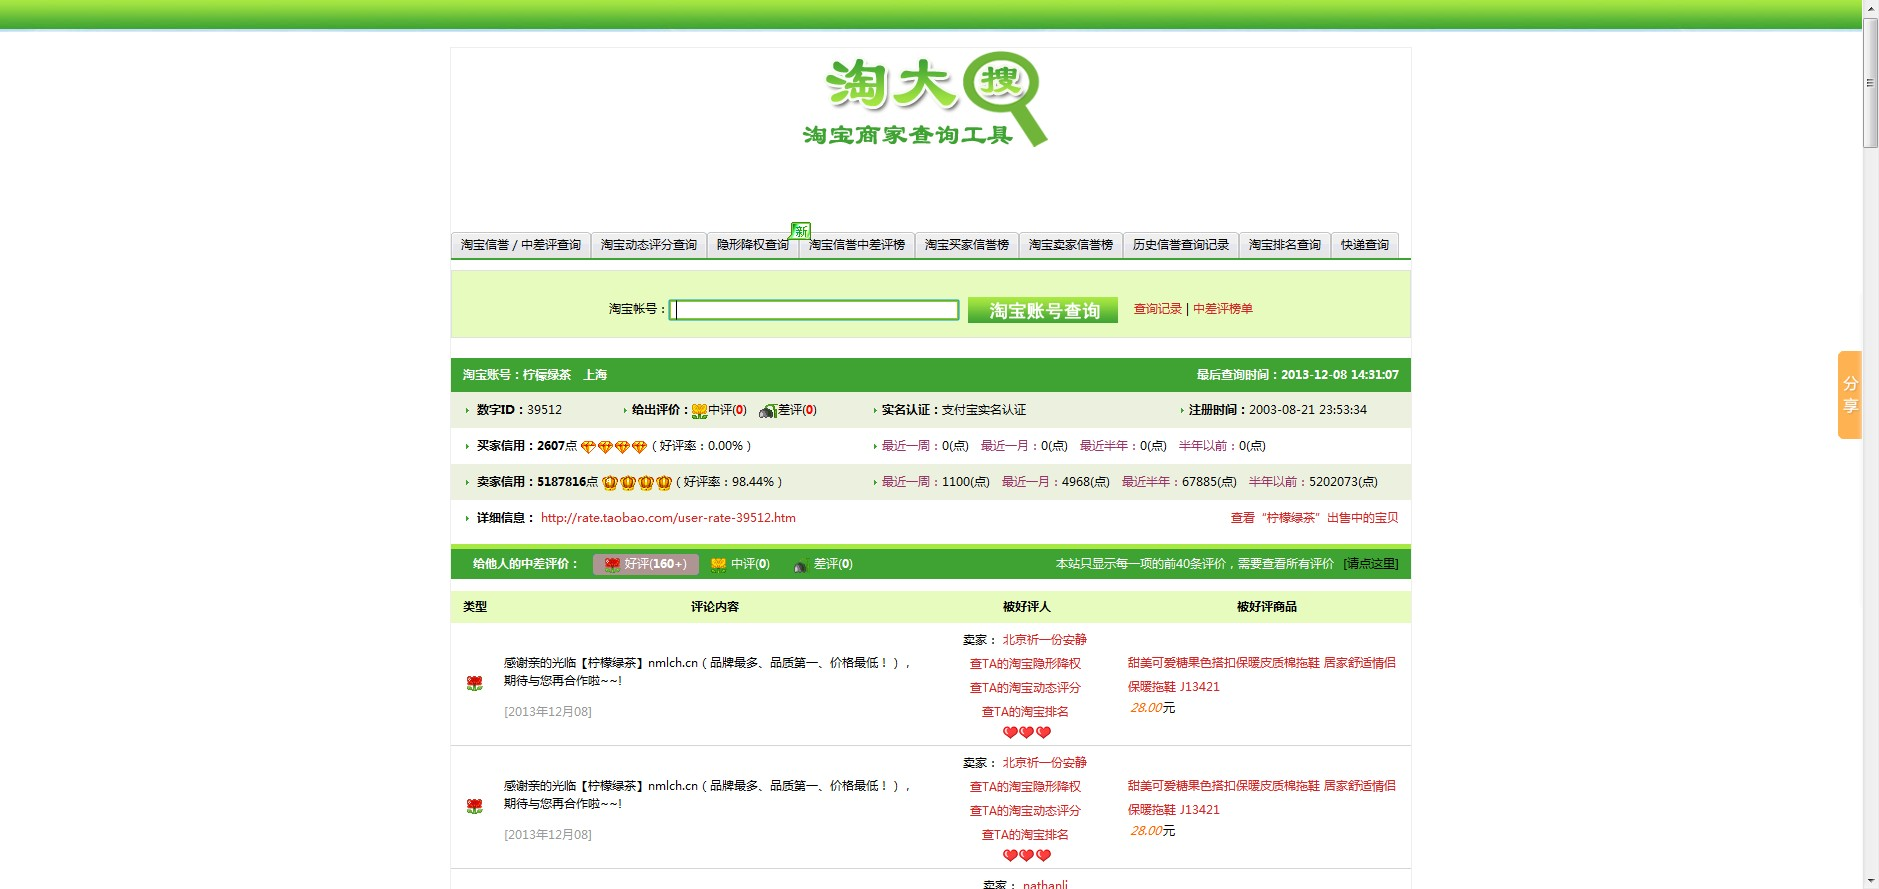Click the 注册时间 2003-08-21 23:53:34 text

tap(1277, 410)
